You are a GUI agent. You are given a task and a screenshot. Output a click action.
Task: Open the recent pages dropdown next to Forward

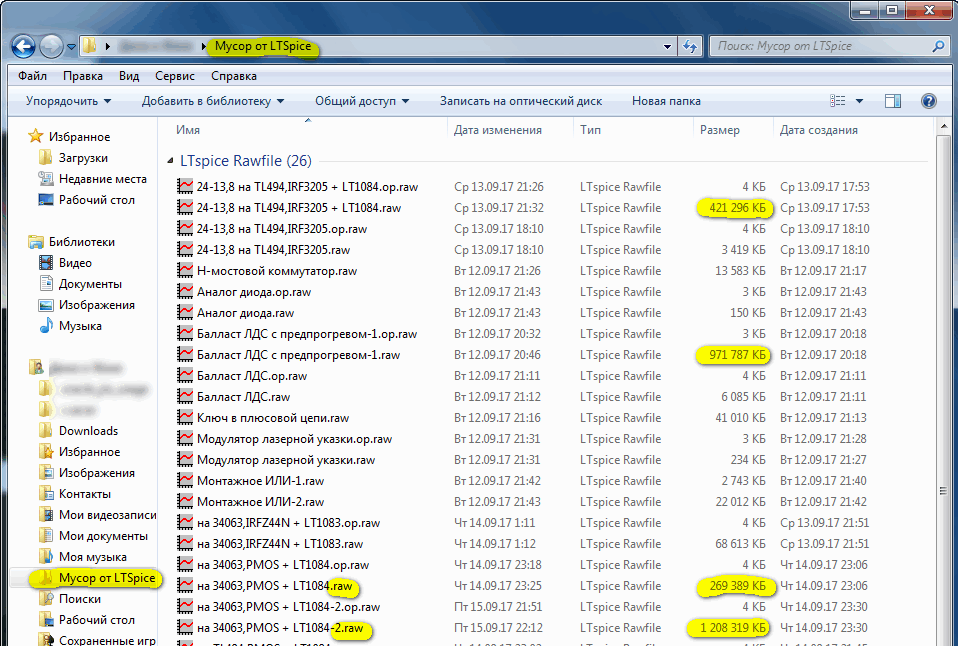click(71, 47)
